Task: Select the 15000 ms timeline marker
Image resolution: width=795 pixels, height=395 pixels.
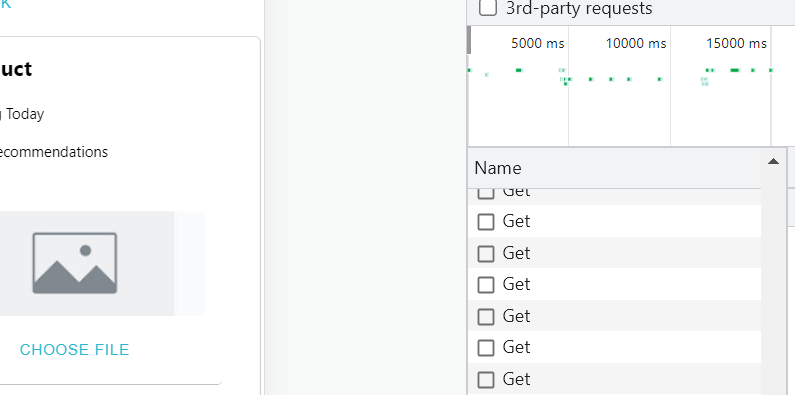Action: pyautogui.click(x=736, y=44)
